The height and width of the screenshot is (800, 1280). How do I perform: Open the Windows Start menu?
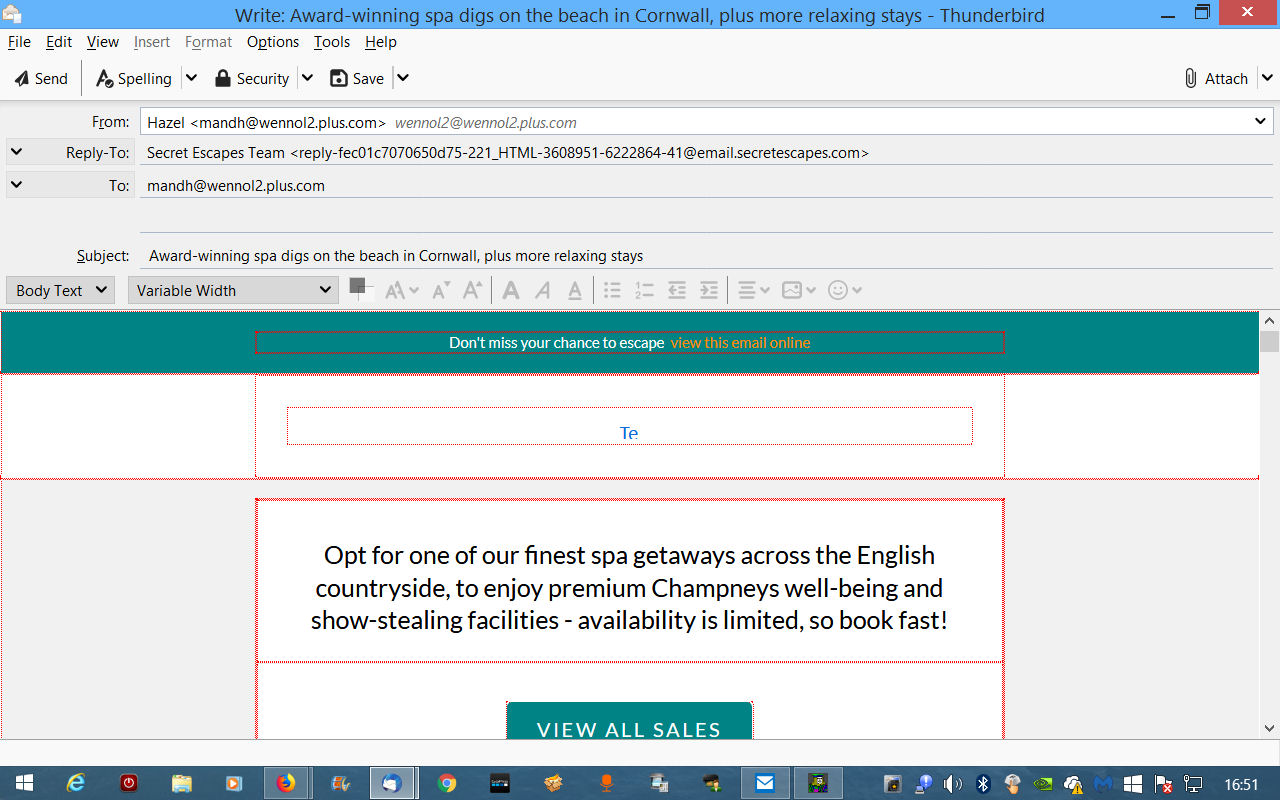tap(22, 783)
